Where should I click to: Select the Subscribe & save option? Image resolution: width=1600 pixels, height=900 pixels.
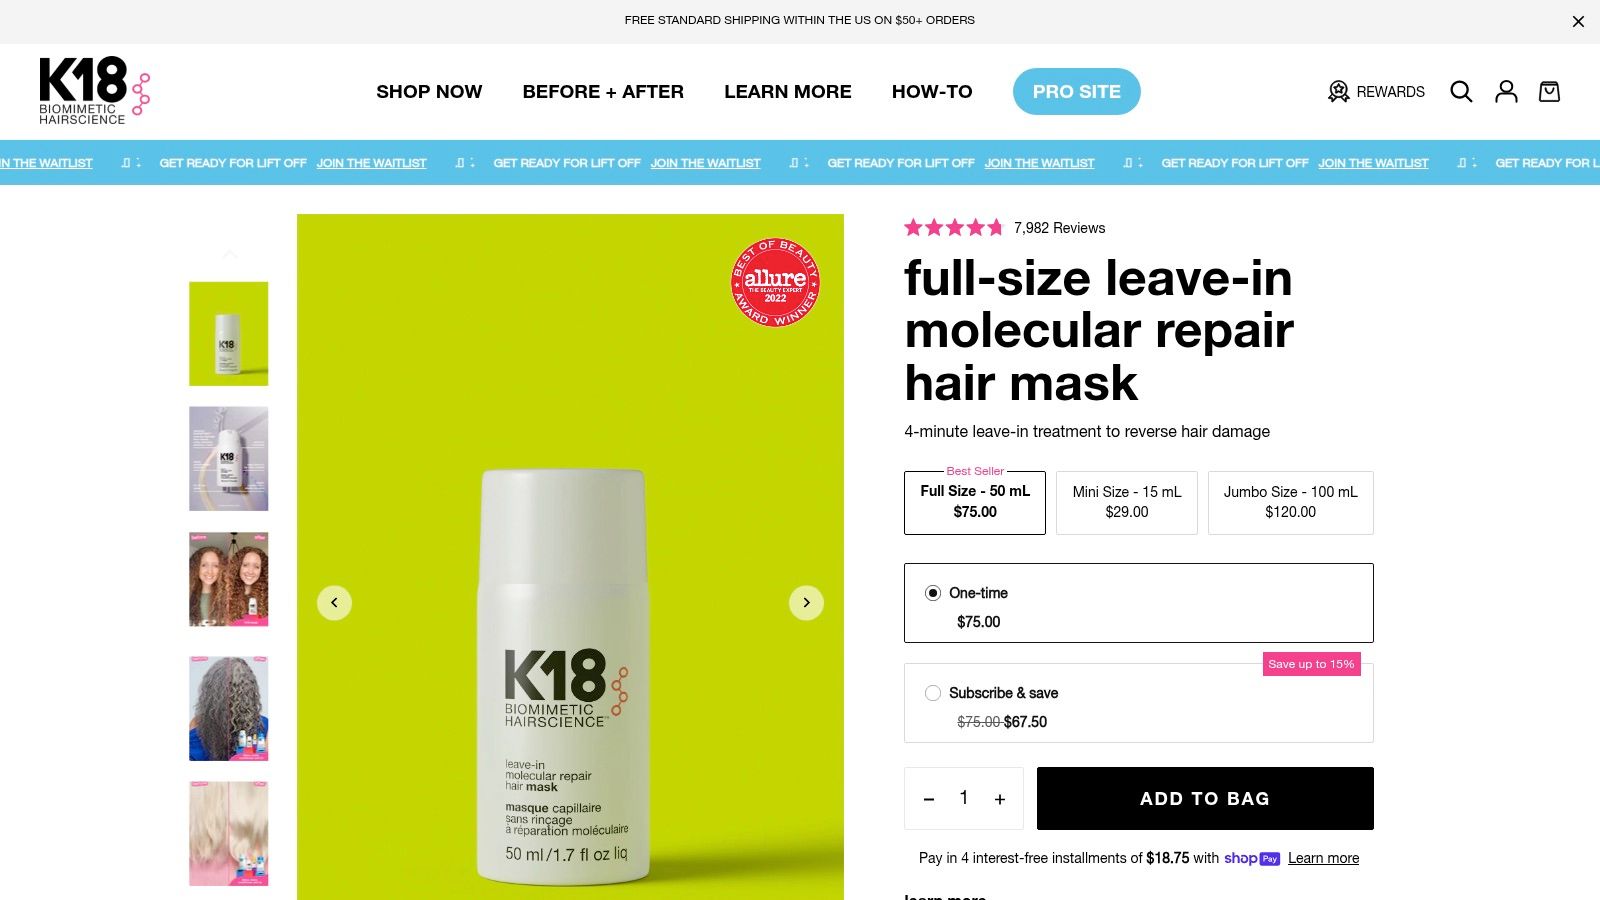tap(1138, 703)
